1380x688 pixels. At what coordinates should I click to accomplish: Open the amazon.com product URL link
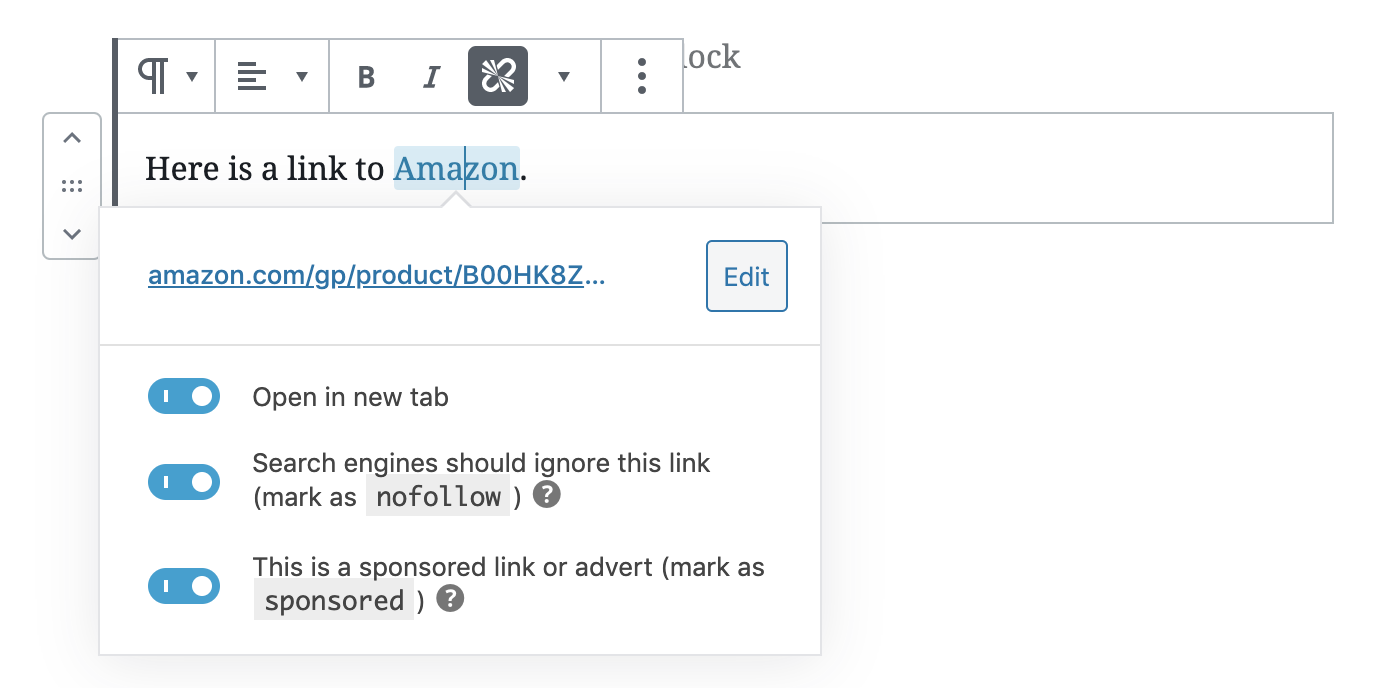(x=376, y=277)
